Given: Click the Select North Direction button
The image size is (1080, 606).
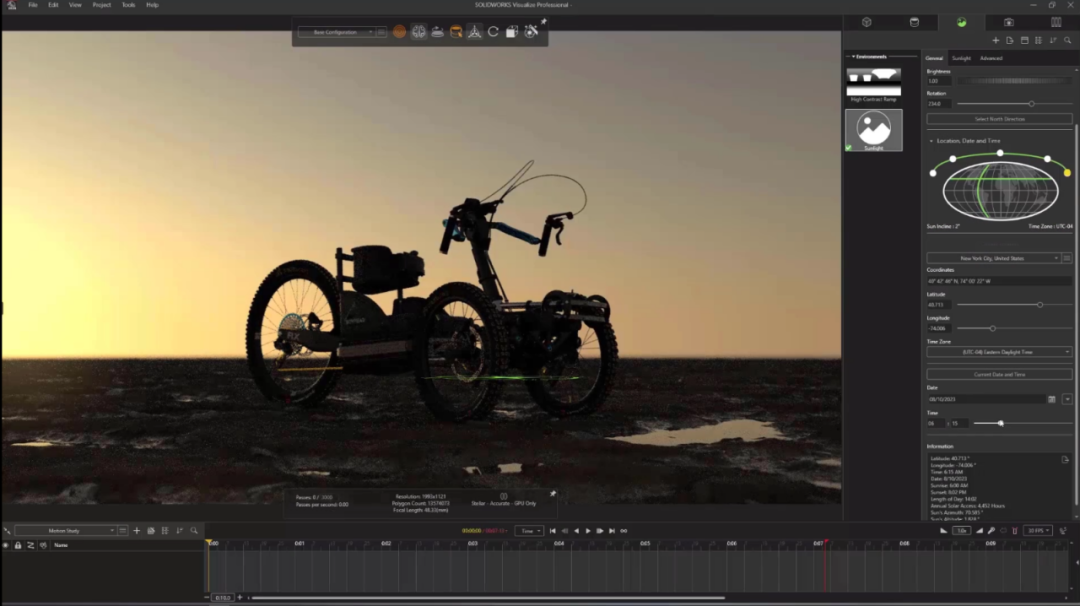Looking at the screenshot, I should (999, 119).
